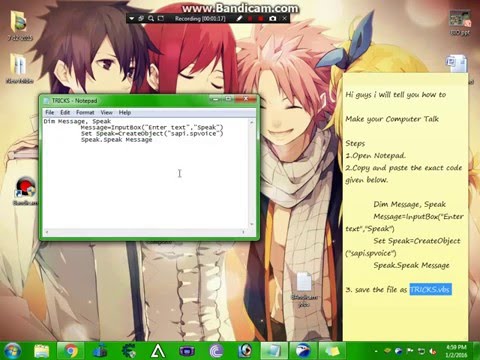This screenshot has width=480, height=360.
Task: Click the white triangle A taskbar icon
Action: point(158,351)
